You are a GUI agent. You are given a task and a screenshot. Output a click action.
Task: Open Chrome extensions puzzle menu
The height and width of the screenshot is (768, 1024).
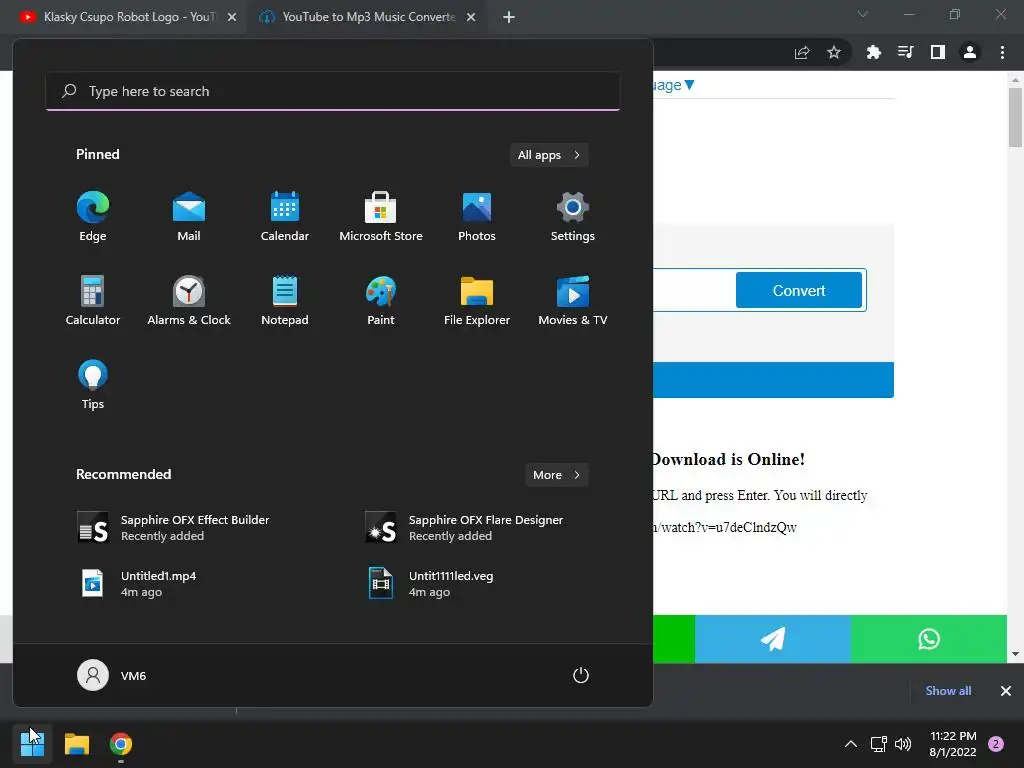pos(874,52)
